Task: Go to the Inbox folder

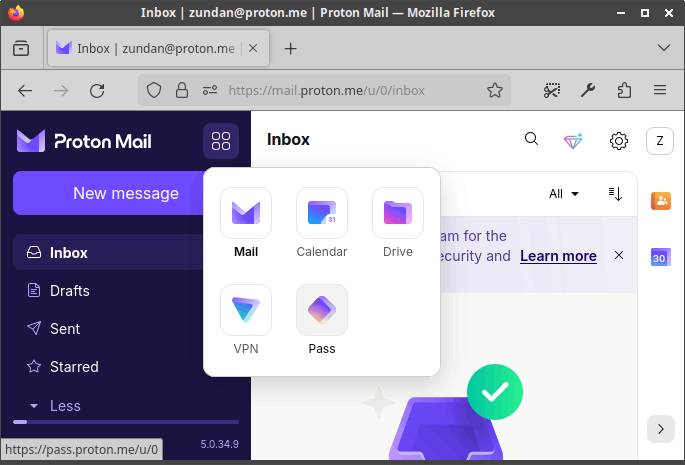Action: point(126,252)
